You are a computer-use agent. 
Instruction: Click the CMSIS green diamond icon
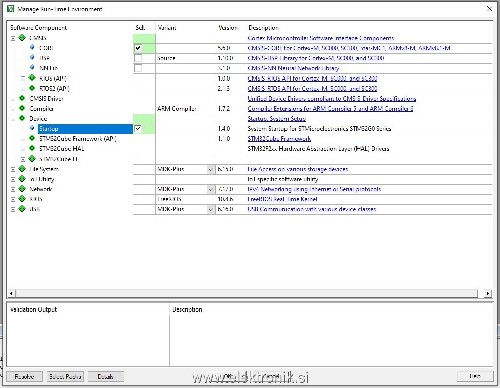(22, 38)
